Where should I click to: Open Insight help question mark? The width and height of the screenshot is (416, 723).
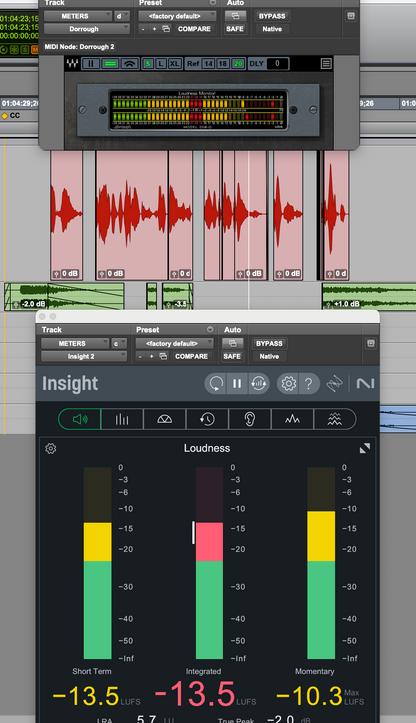coord(309,384)
